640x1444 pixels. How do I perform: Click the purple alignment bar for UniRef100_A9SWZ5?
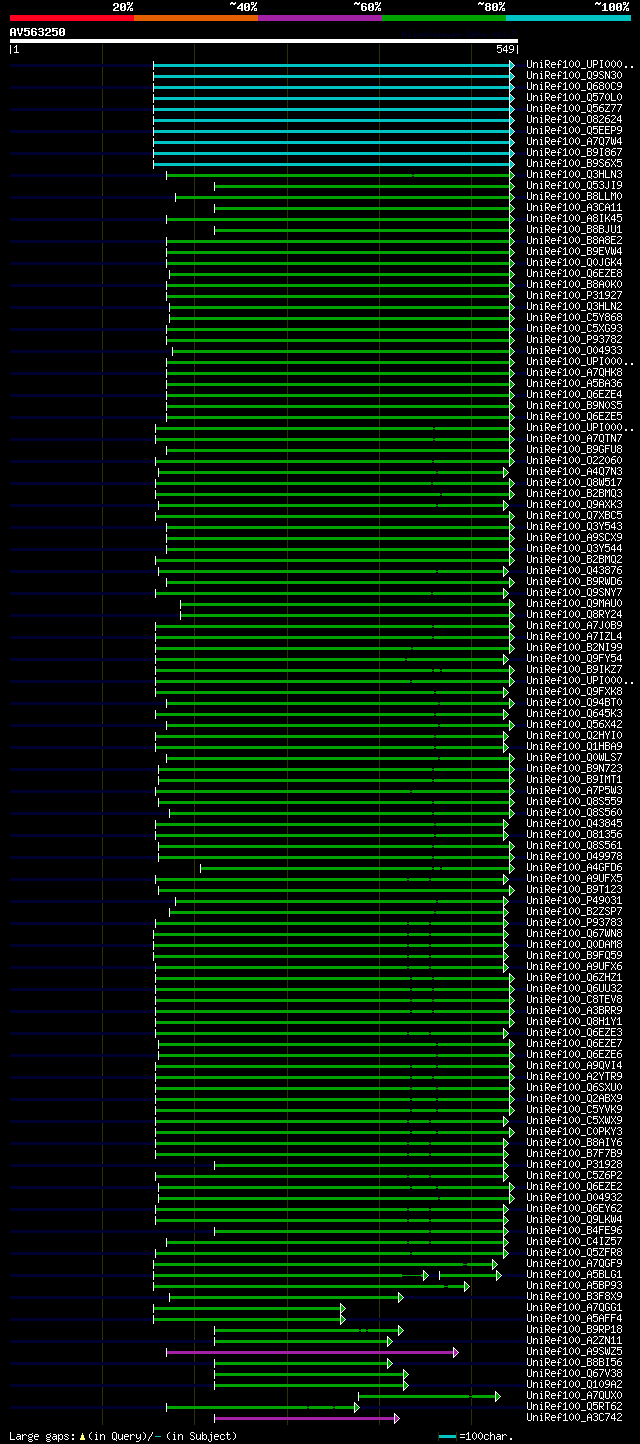312,1351
